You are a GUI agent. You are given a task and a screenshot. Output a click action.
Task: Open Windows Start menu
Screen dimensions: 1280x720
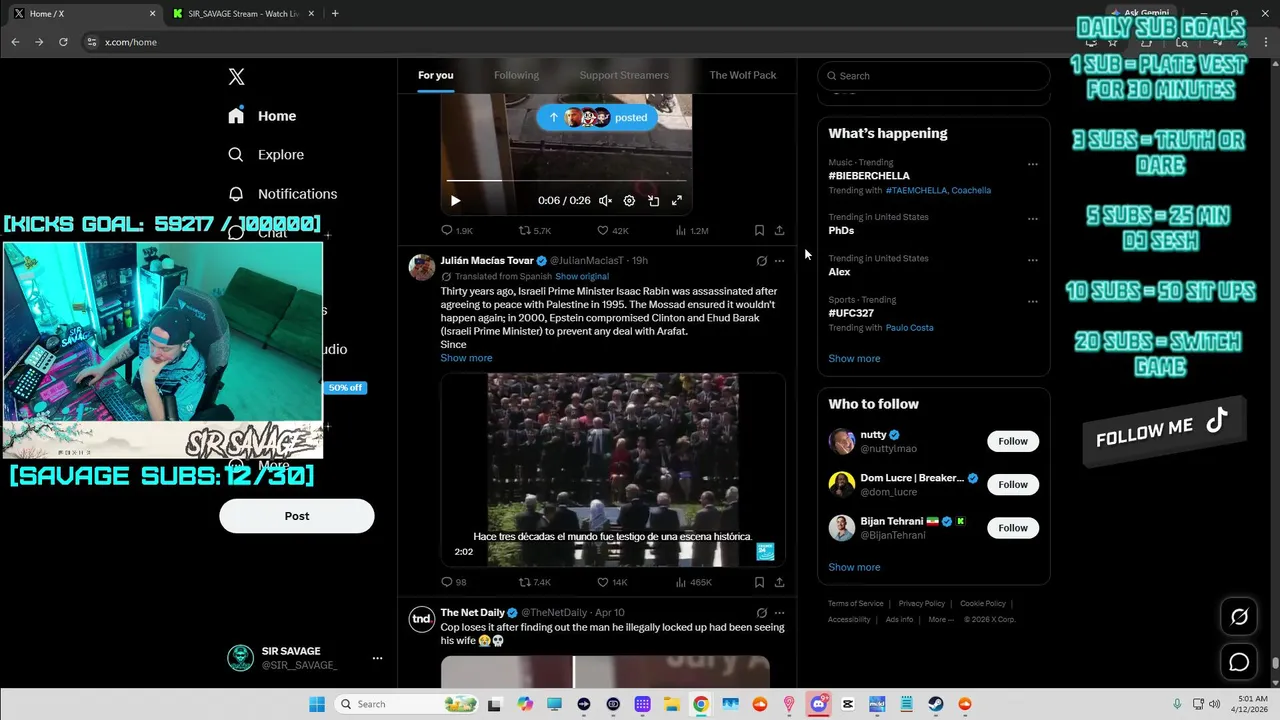click(x=316, y=704)
